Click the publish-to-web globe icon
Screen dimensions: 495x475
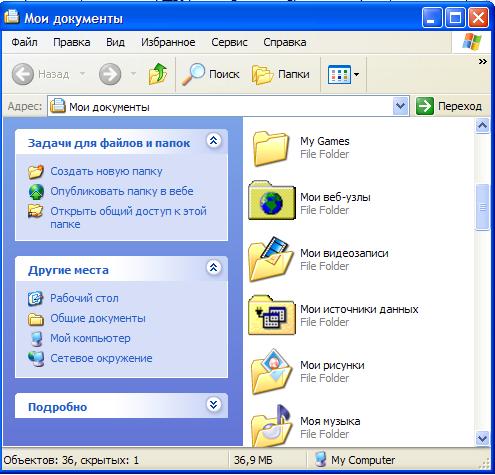[x=36, y=192]
